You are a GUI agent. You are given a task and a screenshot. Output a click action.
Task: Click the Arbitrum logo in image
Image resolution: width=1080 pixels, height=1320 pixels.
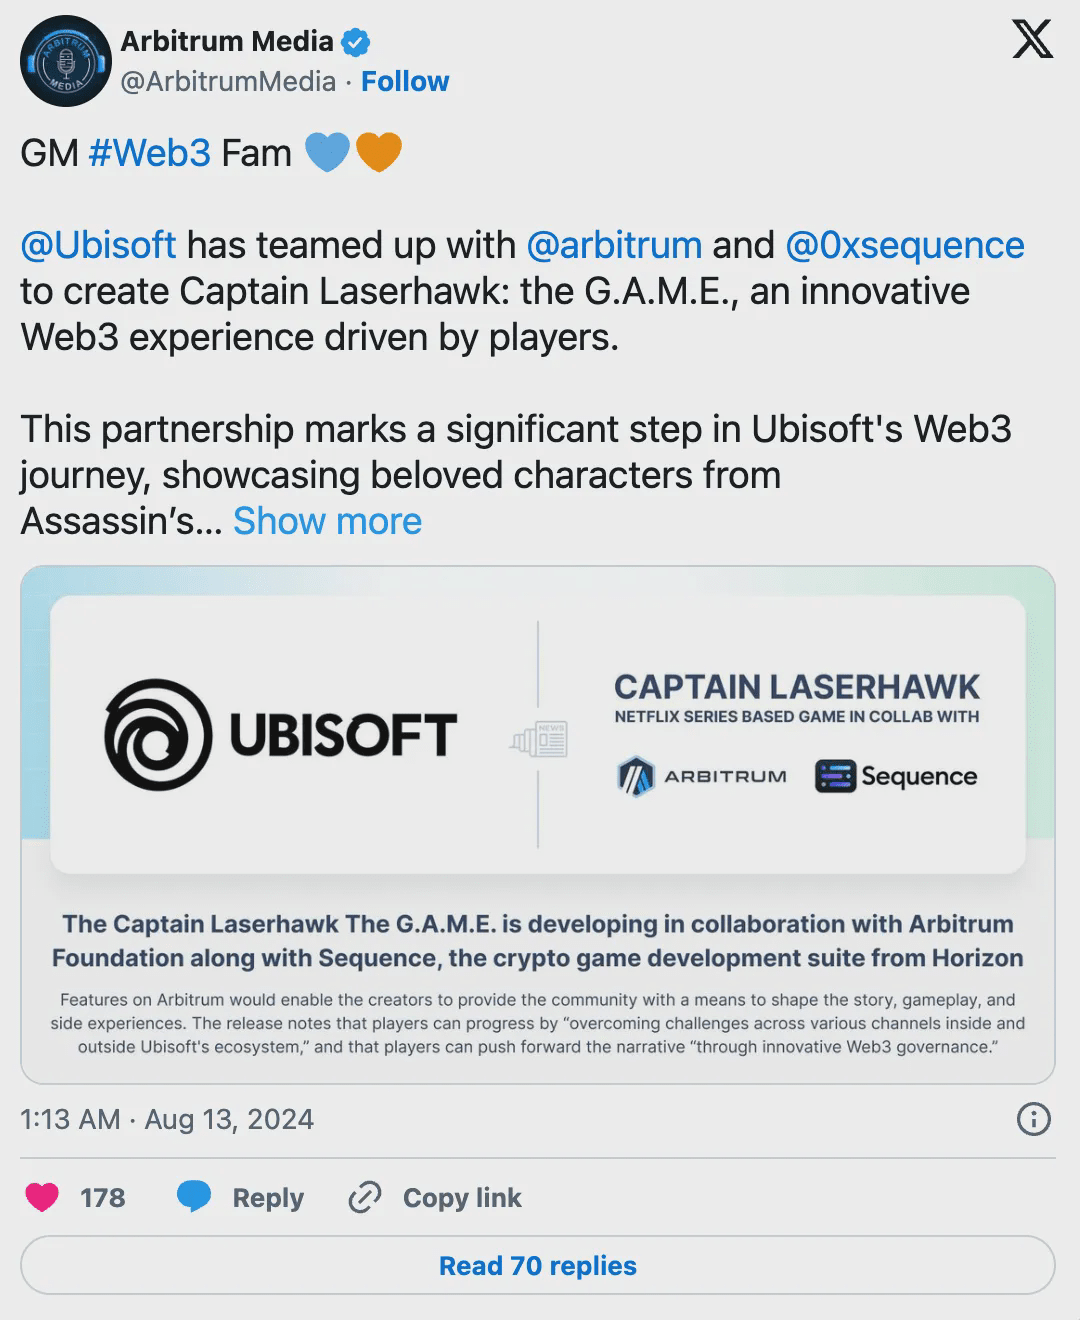coord(636,776)
